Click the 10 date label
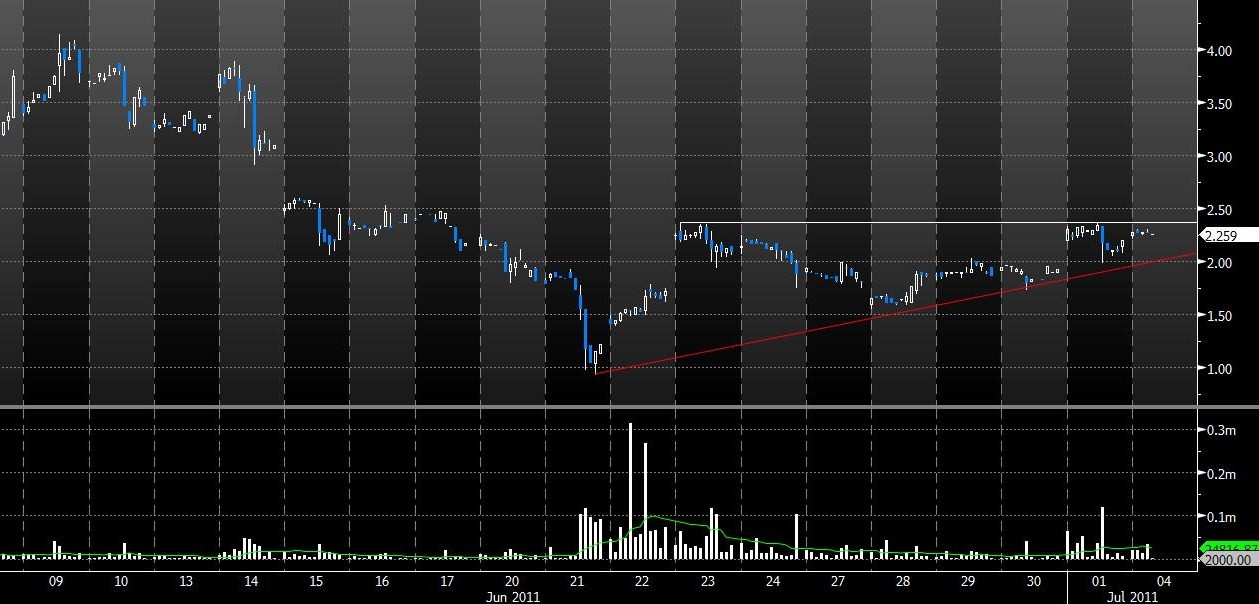The image size is (1259, 604). 121,581
